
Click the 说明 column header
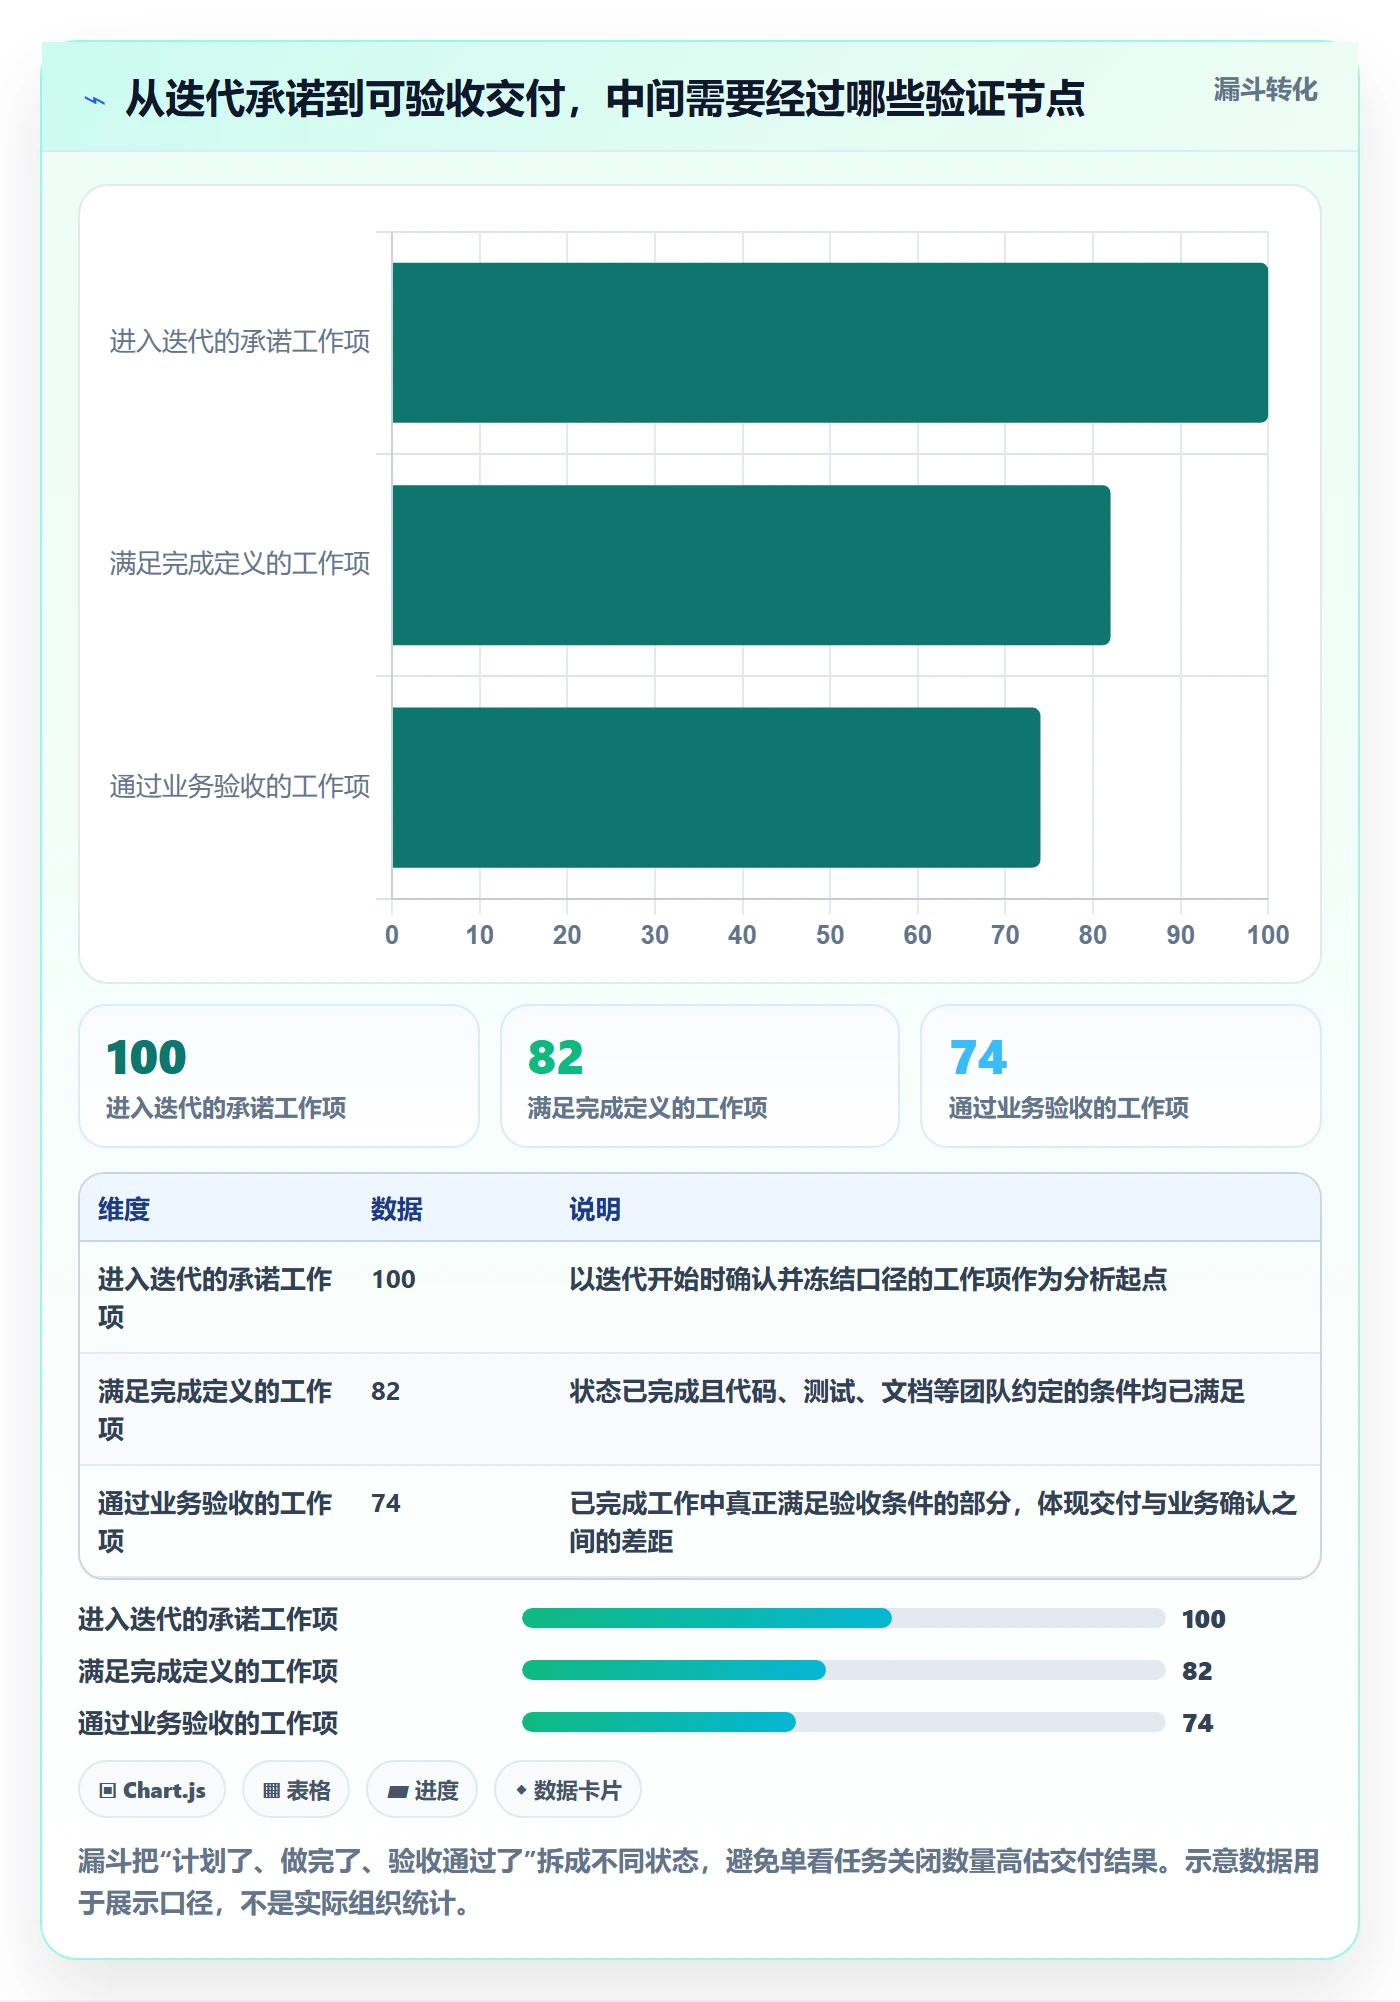[595, 1209]
